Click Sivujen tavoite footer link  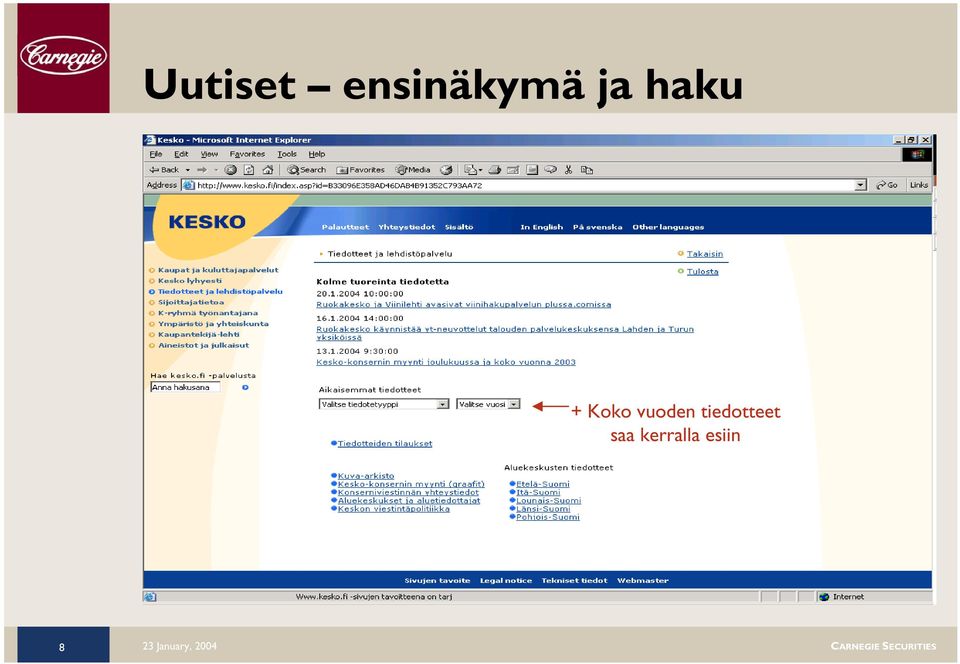tap(437, 581)
